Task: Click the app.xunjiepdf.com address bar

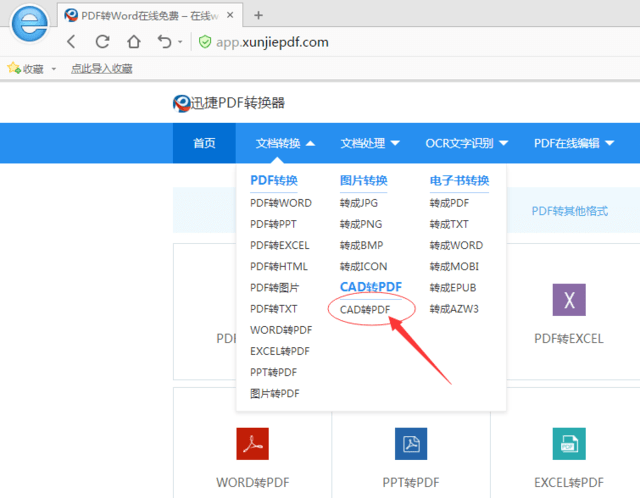Action: click(272, 42)
